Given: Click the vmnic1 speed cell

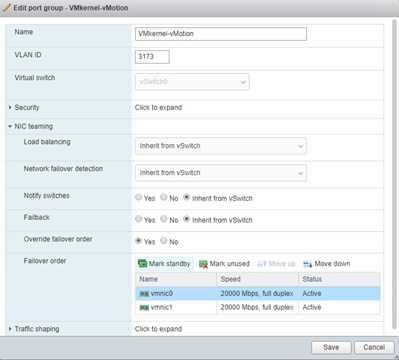Looking at the screenshot, I should pyautogui.click(x=257, y=307).
